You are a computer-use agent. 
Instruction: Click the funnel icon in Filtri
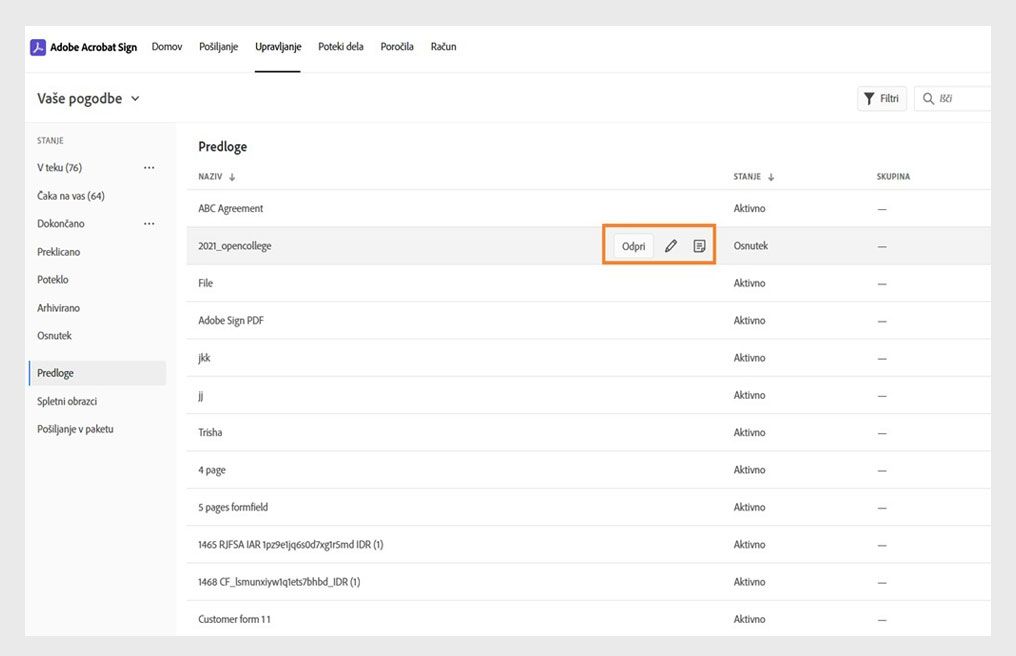click(869, 99)
